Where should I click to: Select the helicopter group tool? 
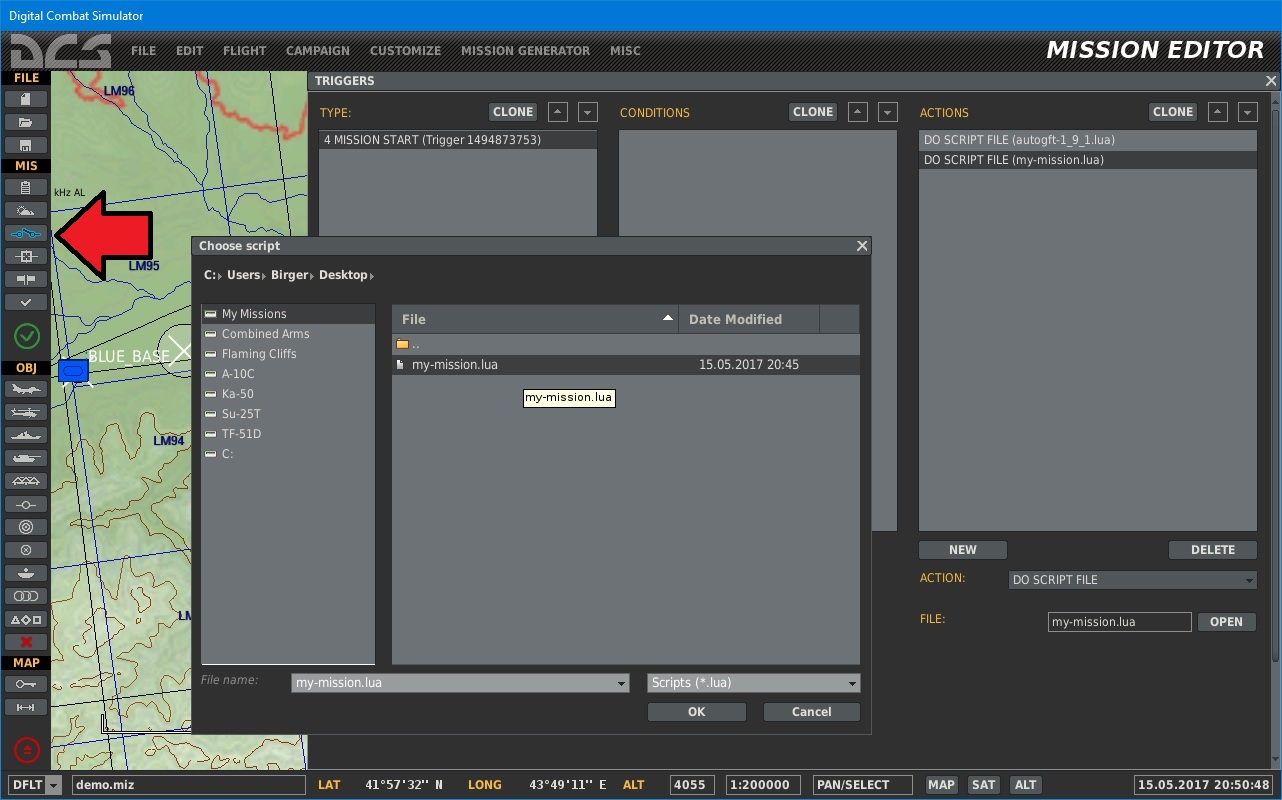(26, 412)
